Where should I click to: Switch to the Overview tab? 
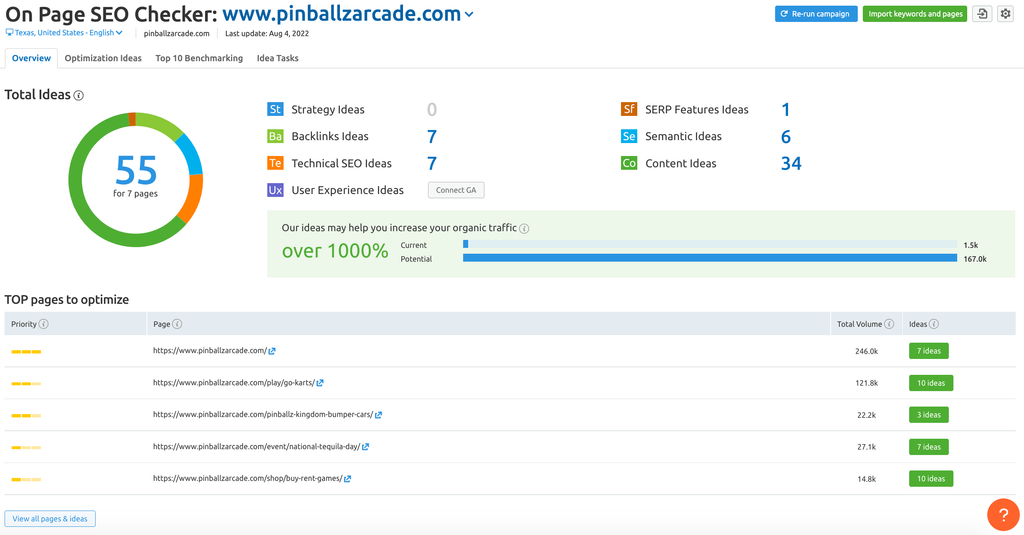pyautogui.click(x=31, y=58)
